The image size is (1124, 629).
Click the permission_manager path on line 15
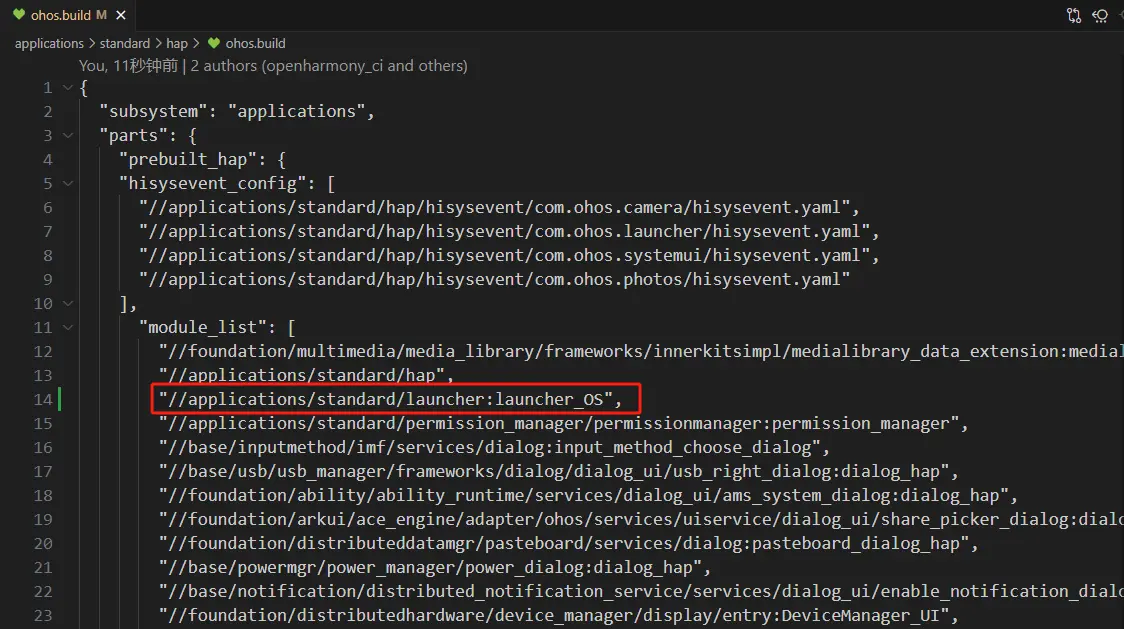[x=559, y=424]
